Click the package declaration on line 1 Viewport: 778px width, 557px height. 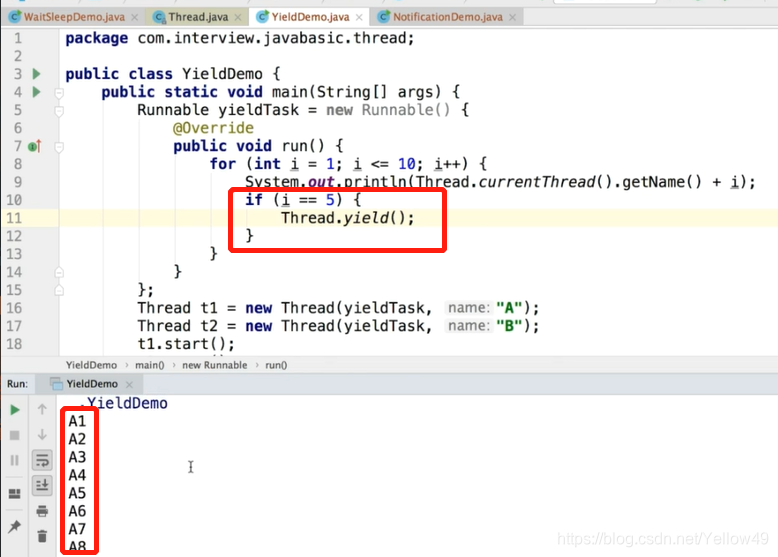tap(240, 38)
